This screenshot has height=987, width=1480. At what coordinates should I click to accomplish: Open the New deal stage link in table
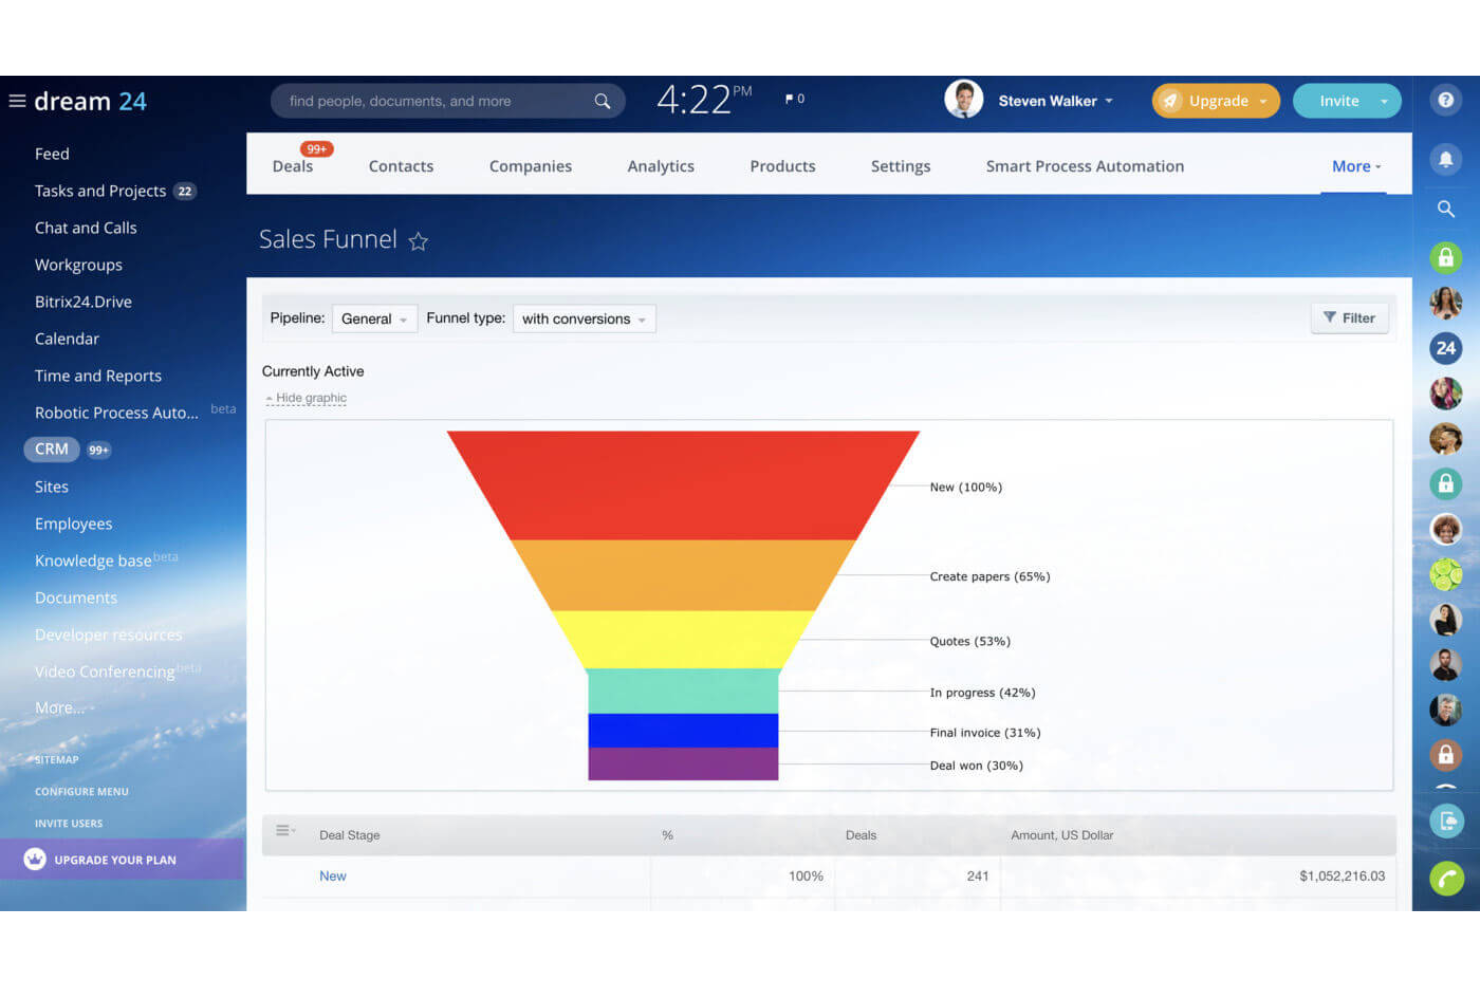click(332, 875)
